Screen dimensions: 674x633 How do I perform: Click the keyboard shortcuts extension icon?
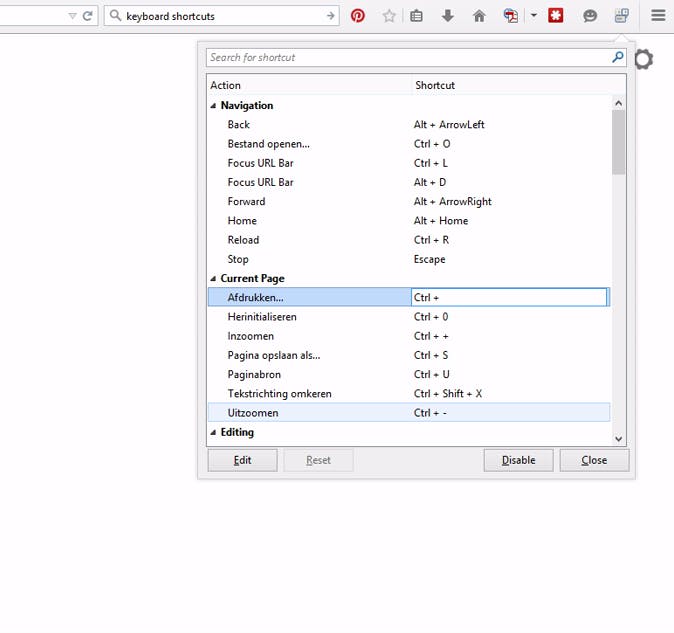coord(622,16)
